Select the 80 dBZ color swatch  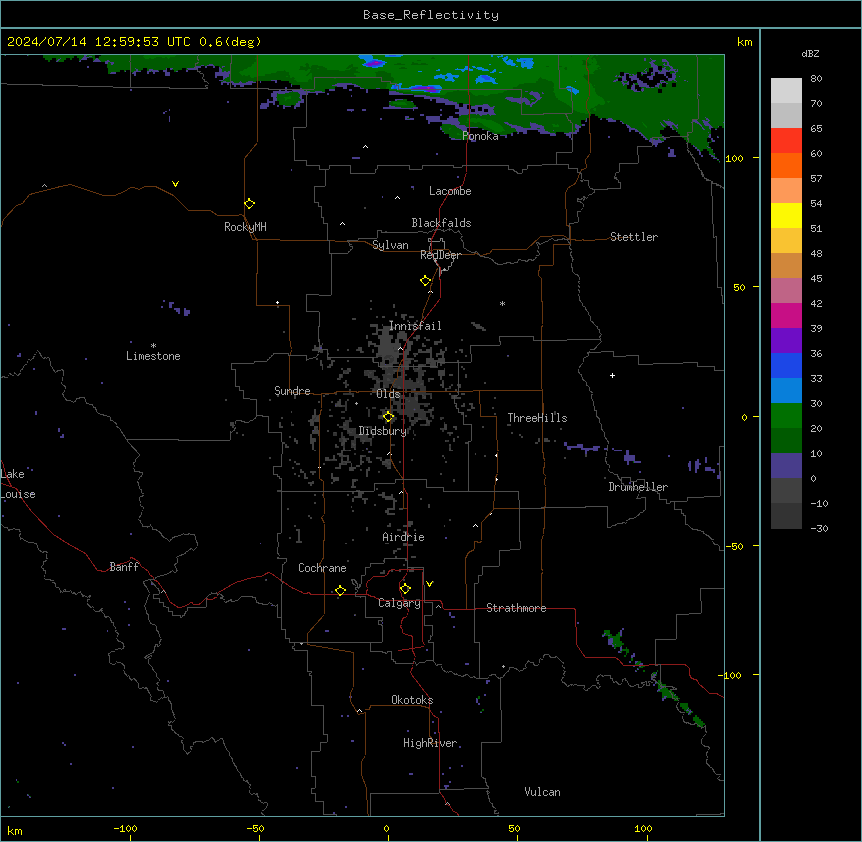click(786, 91)
